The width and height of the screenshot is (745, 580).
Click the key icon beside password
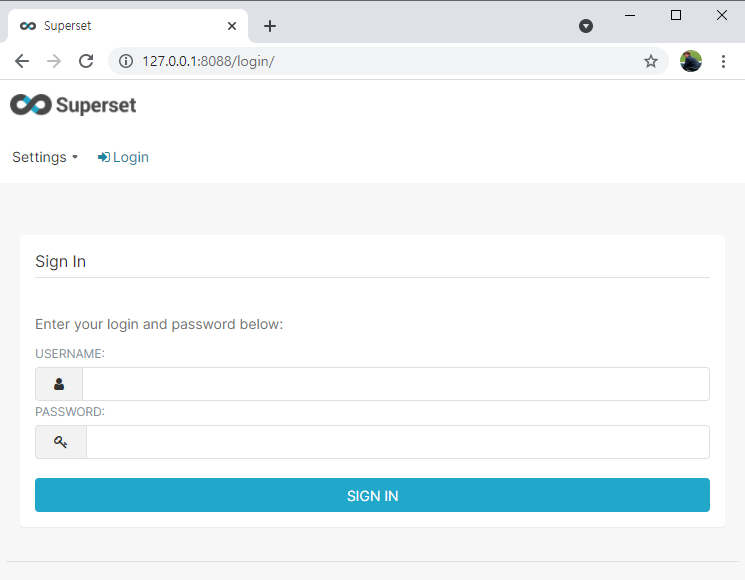61,442
